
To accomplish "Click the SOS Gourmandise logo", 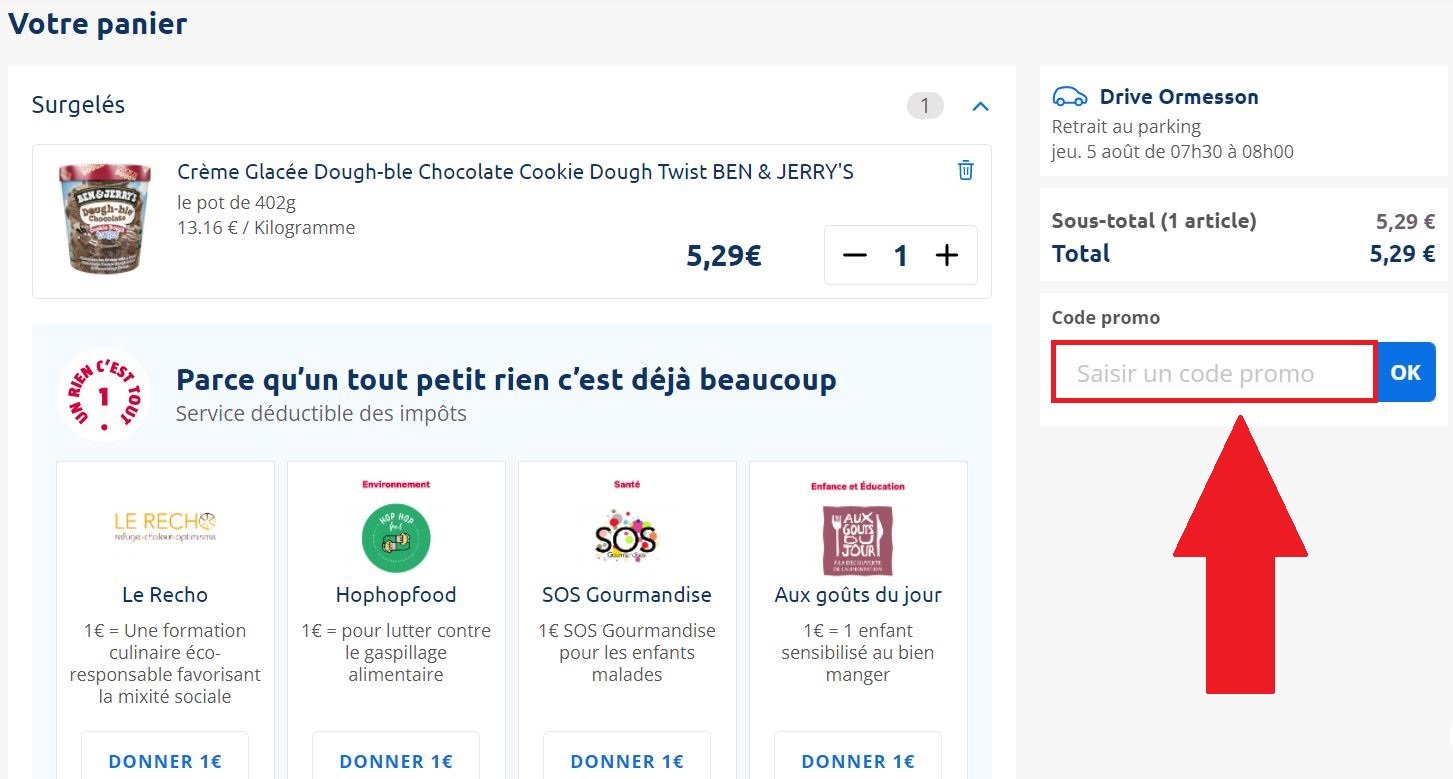I will [626, 538].
